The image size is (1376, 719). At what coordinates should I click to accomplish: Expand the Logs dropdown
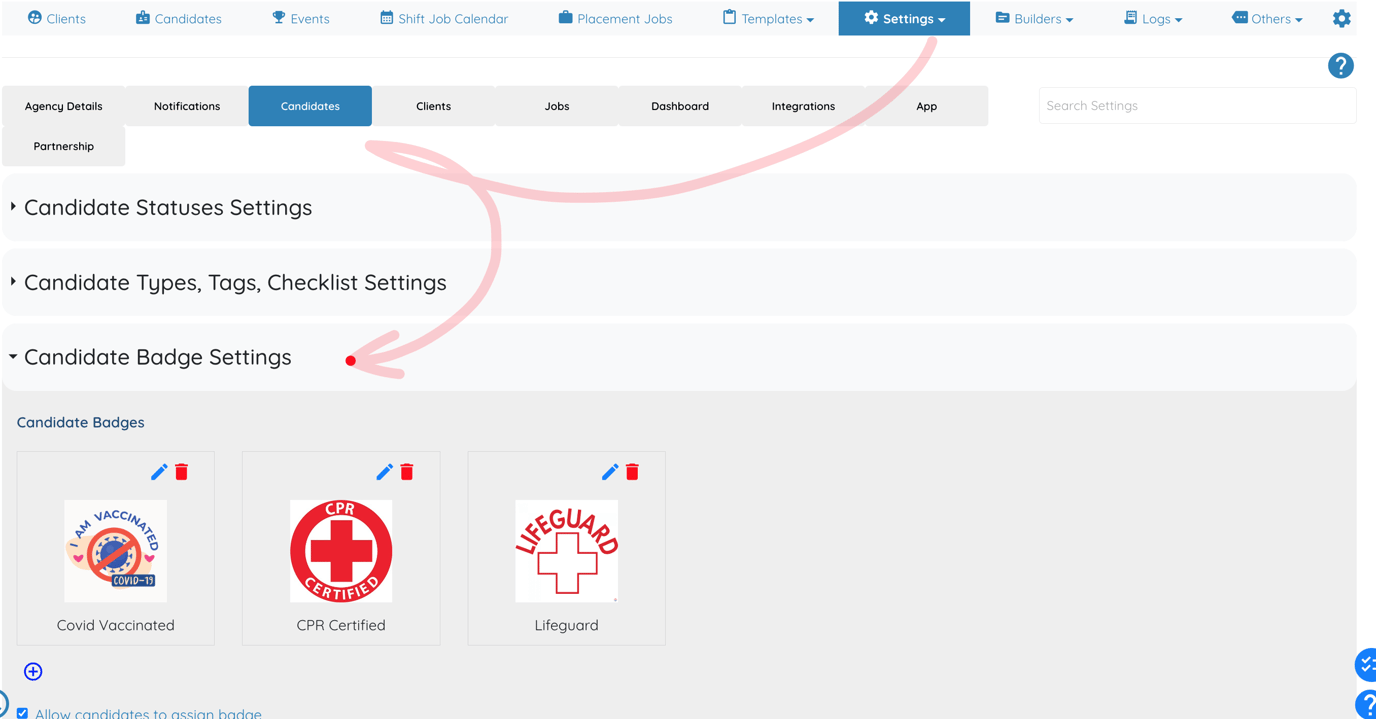[x=1152, y=18]
